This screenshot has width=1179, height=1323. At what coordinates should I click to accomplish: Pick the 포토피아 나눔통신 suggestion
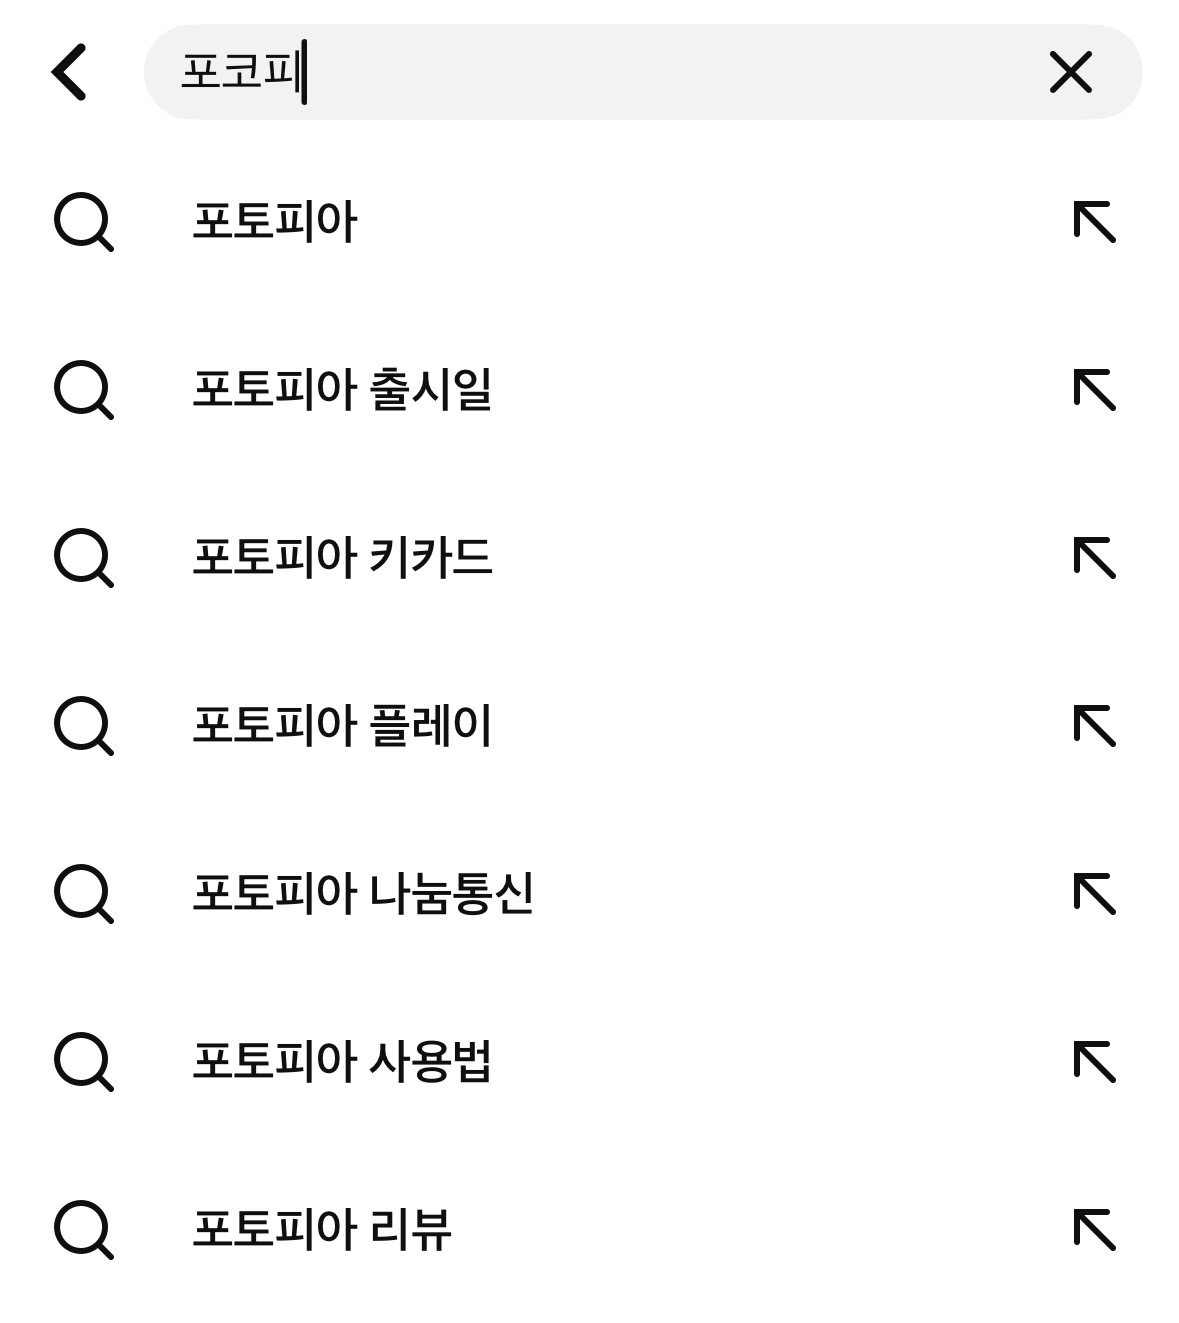(x=362, y=893)
